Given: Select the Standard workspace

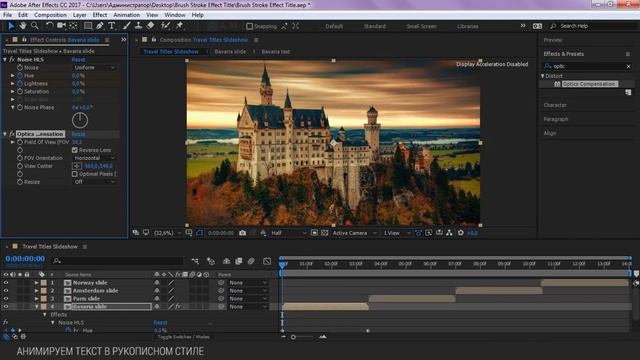Looking at the screenshot, I should pos(374,26).
